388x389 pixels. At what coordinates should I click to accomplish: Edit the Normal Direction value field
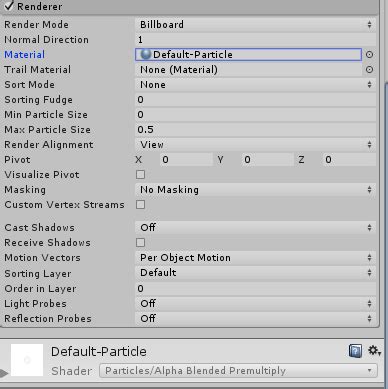255,40
